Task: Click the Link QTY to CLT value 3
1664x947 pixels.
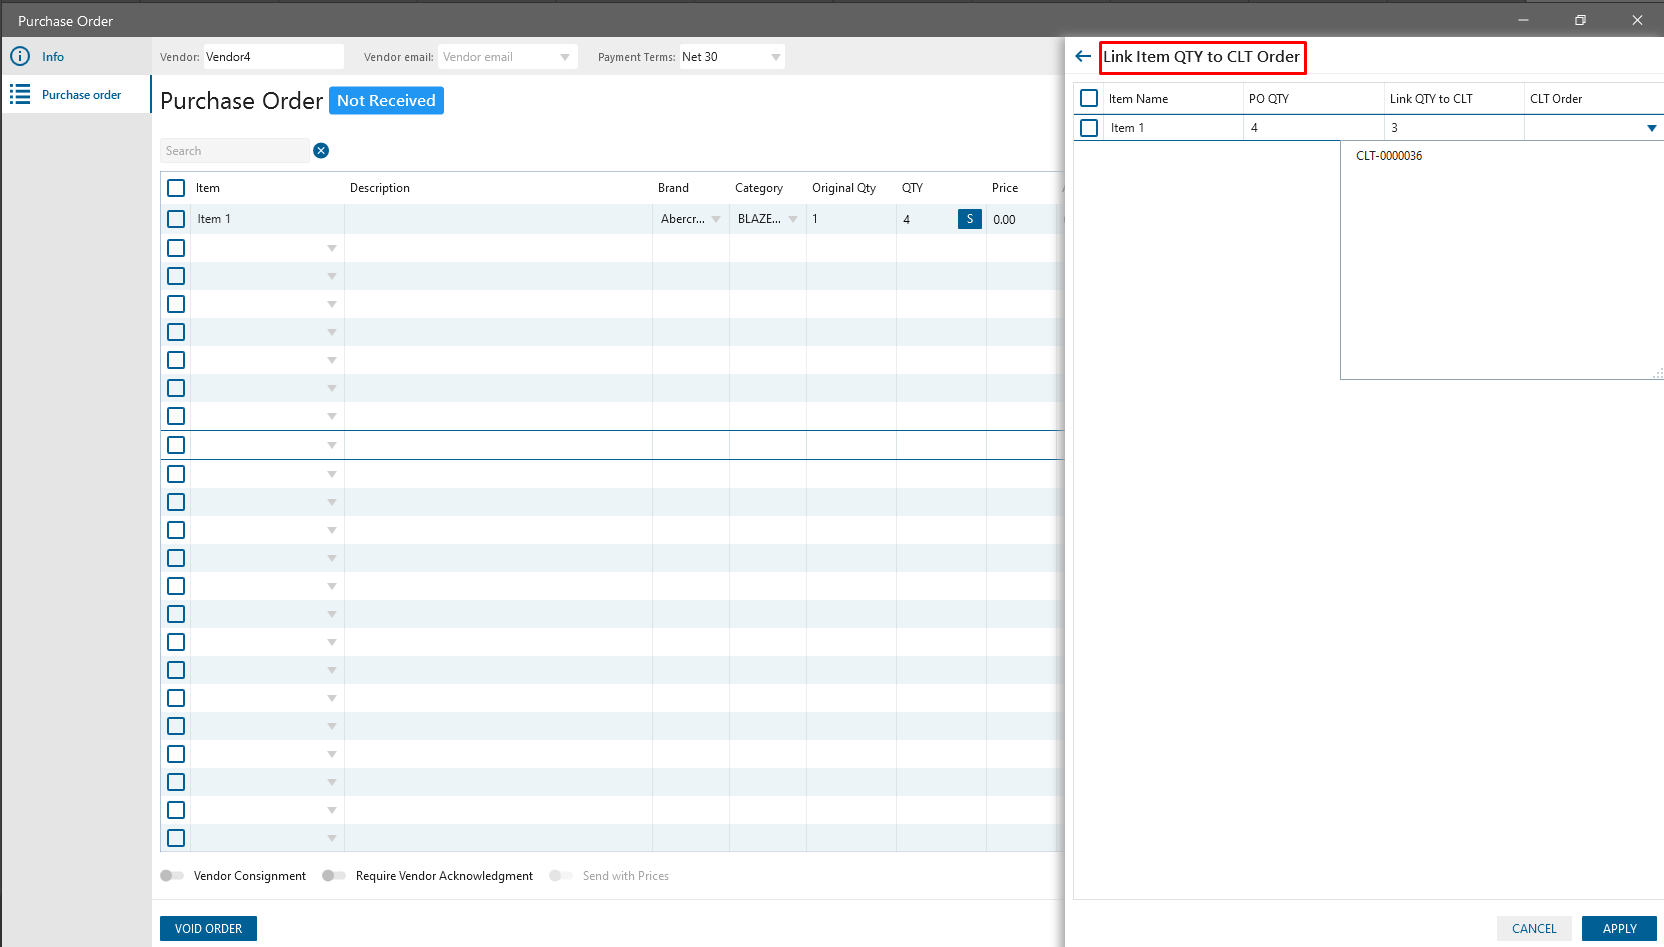Action: [1453, 128]
